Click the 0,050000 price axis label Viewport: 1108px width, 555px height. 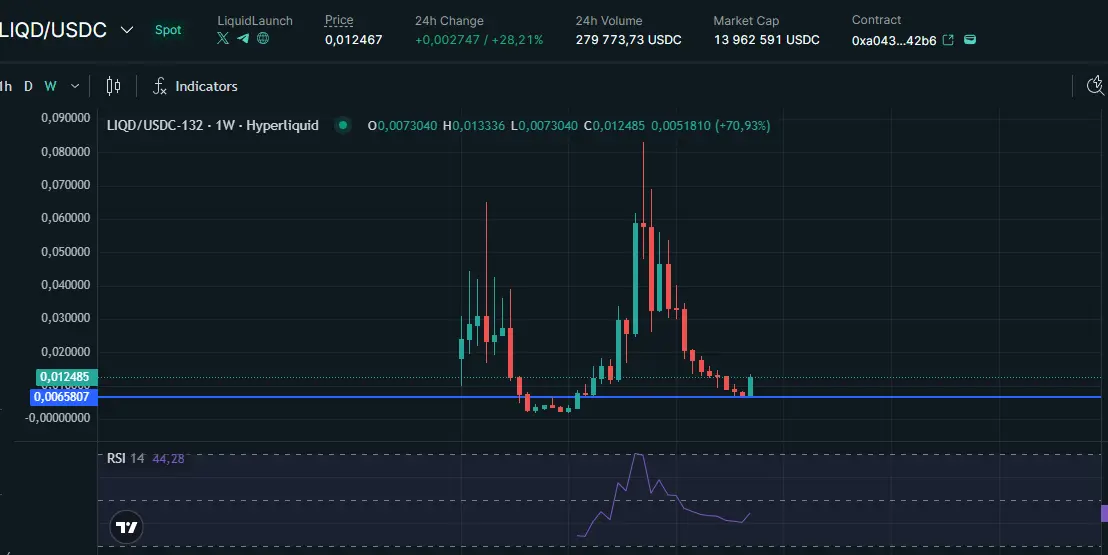(x=66, y=252)
